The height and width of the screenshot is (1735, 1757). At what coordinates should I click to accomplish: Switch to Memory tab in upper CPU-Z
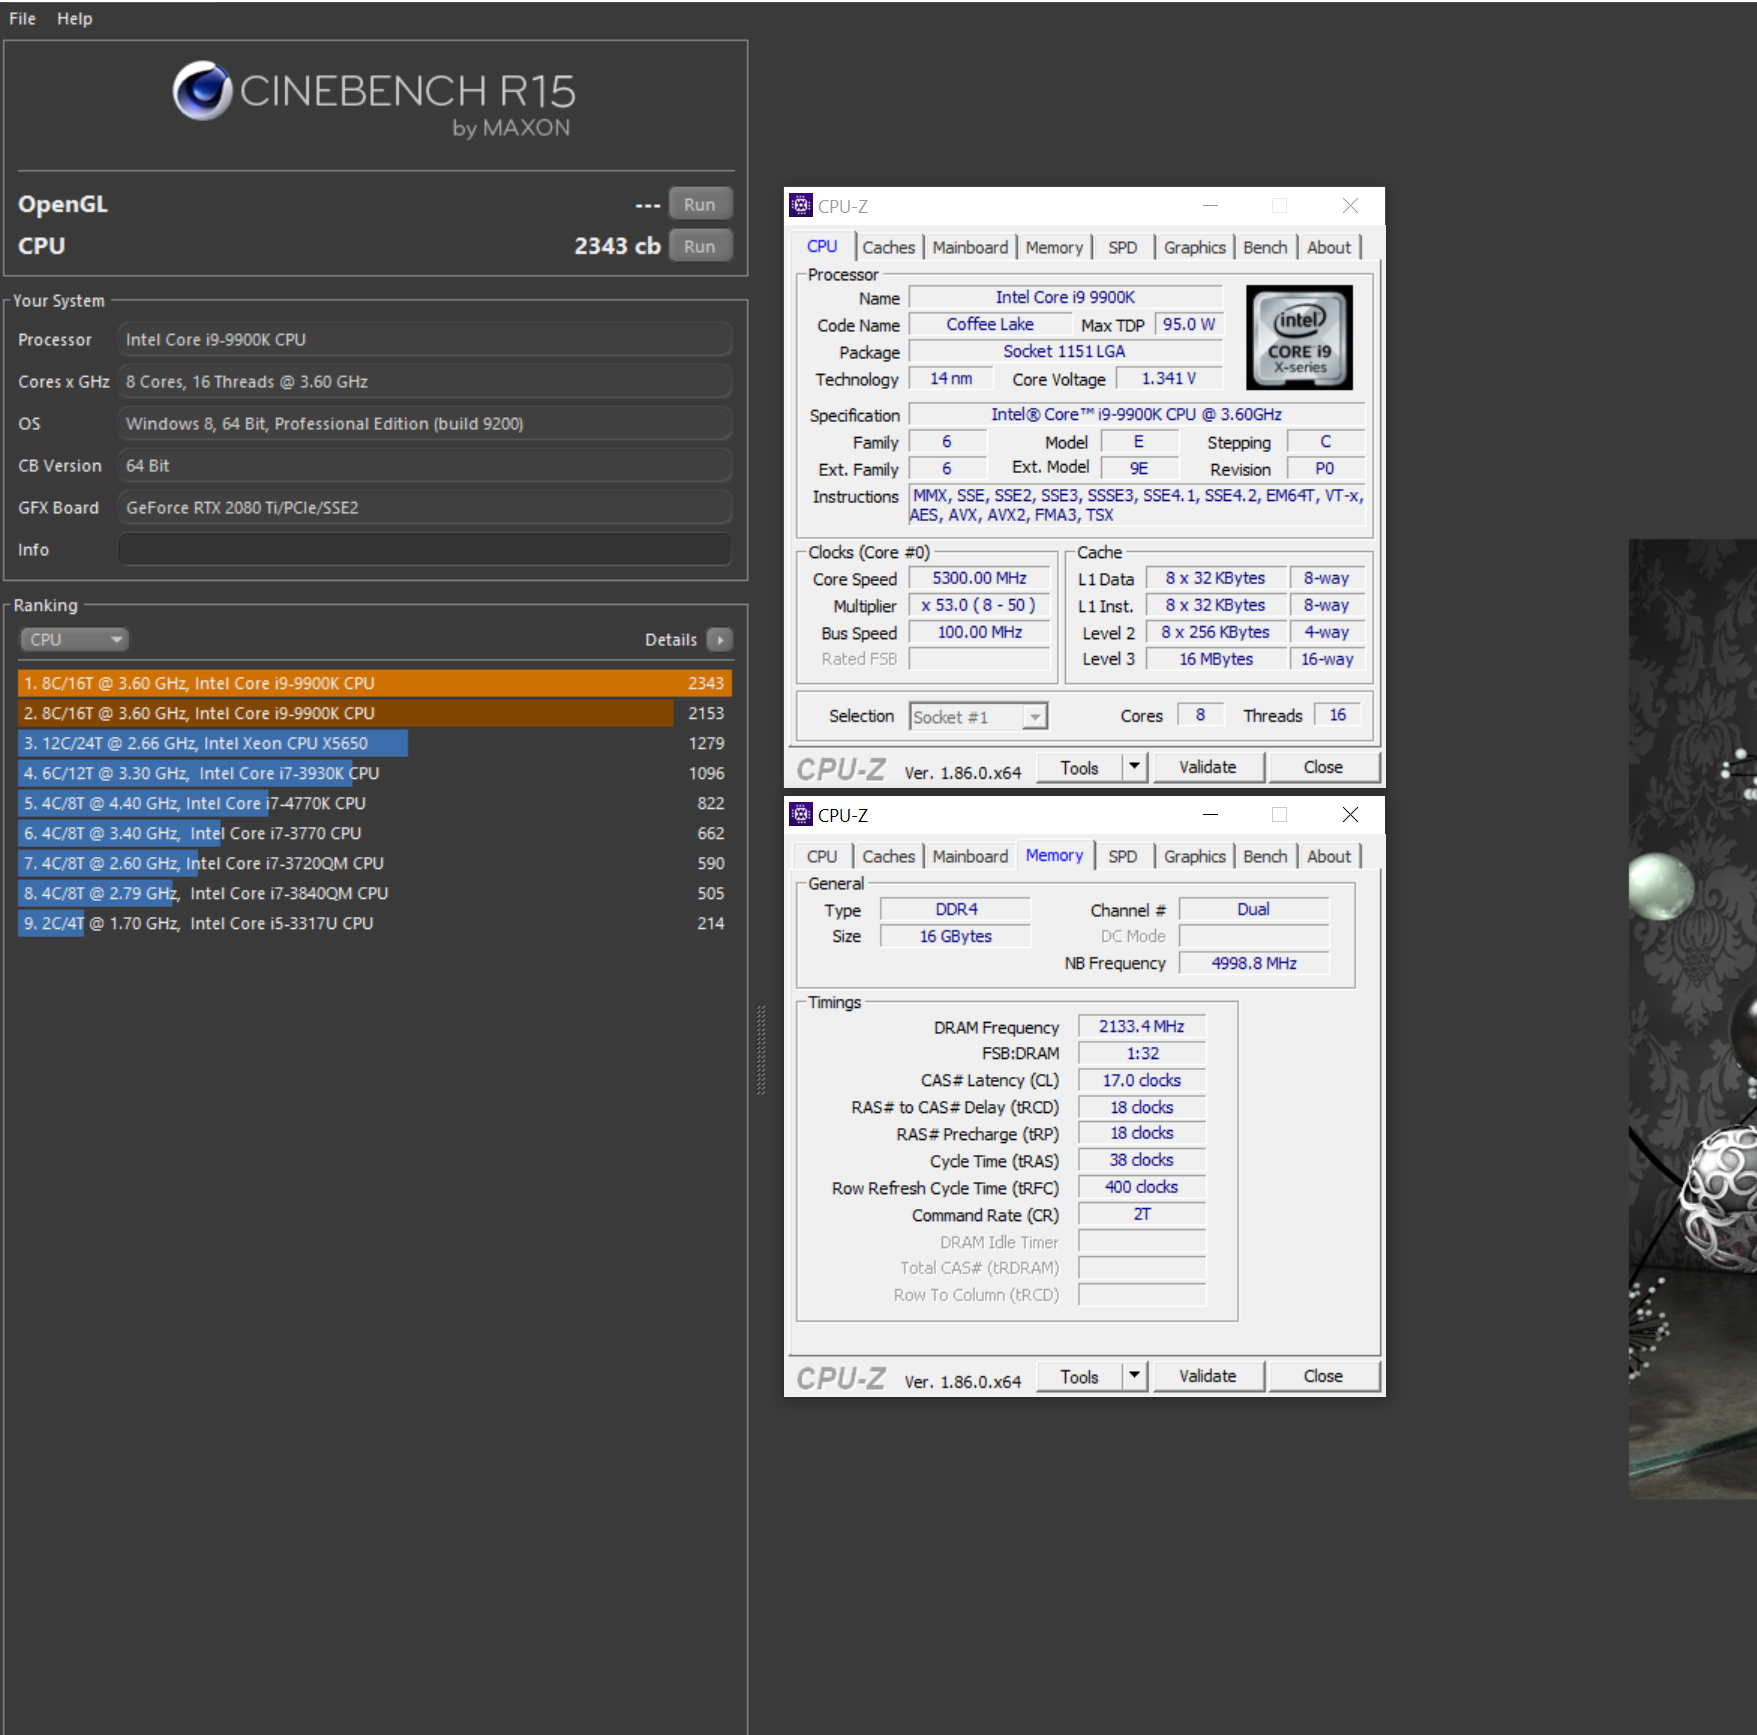click(x=1054, y=247)
